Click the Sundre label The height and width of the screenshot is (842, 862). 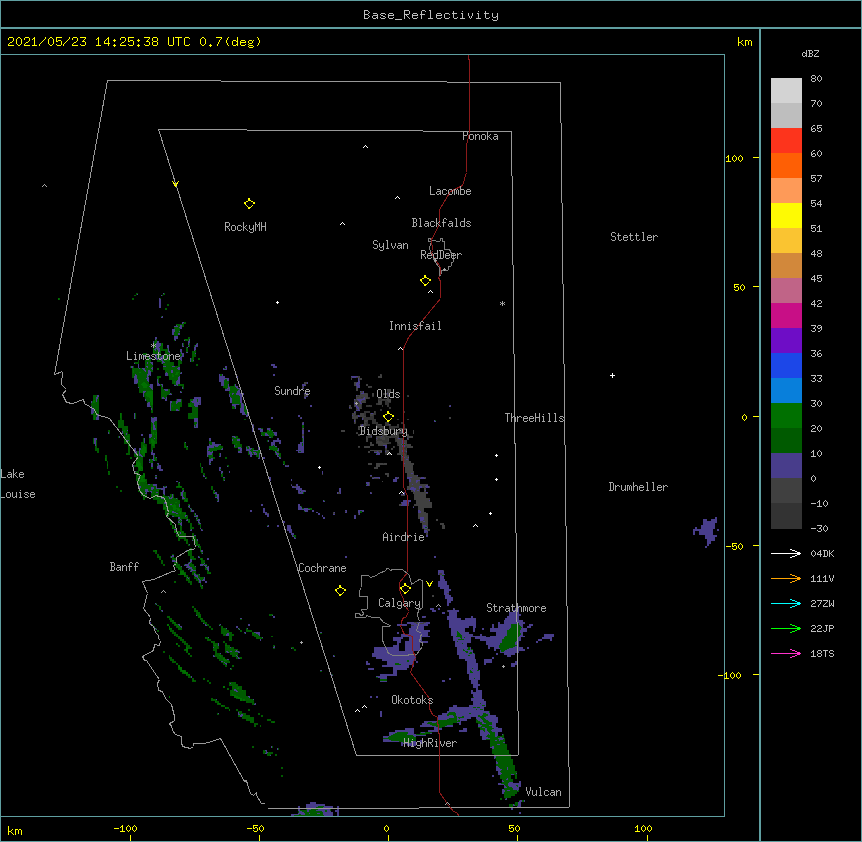tap(292, 391)
